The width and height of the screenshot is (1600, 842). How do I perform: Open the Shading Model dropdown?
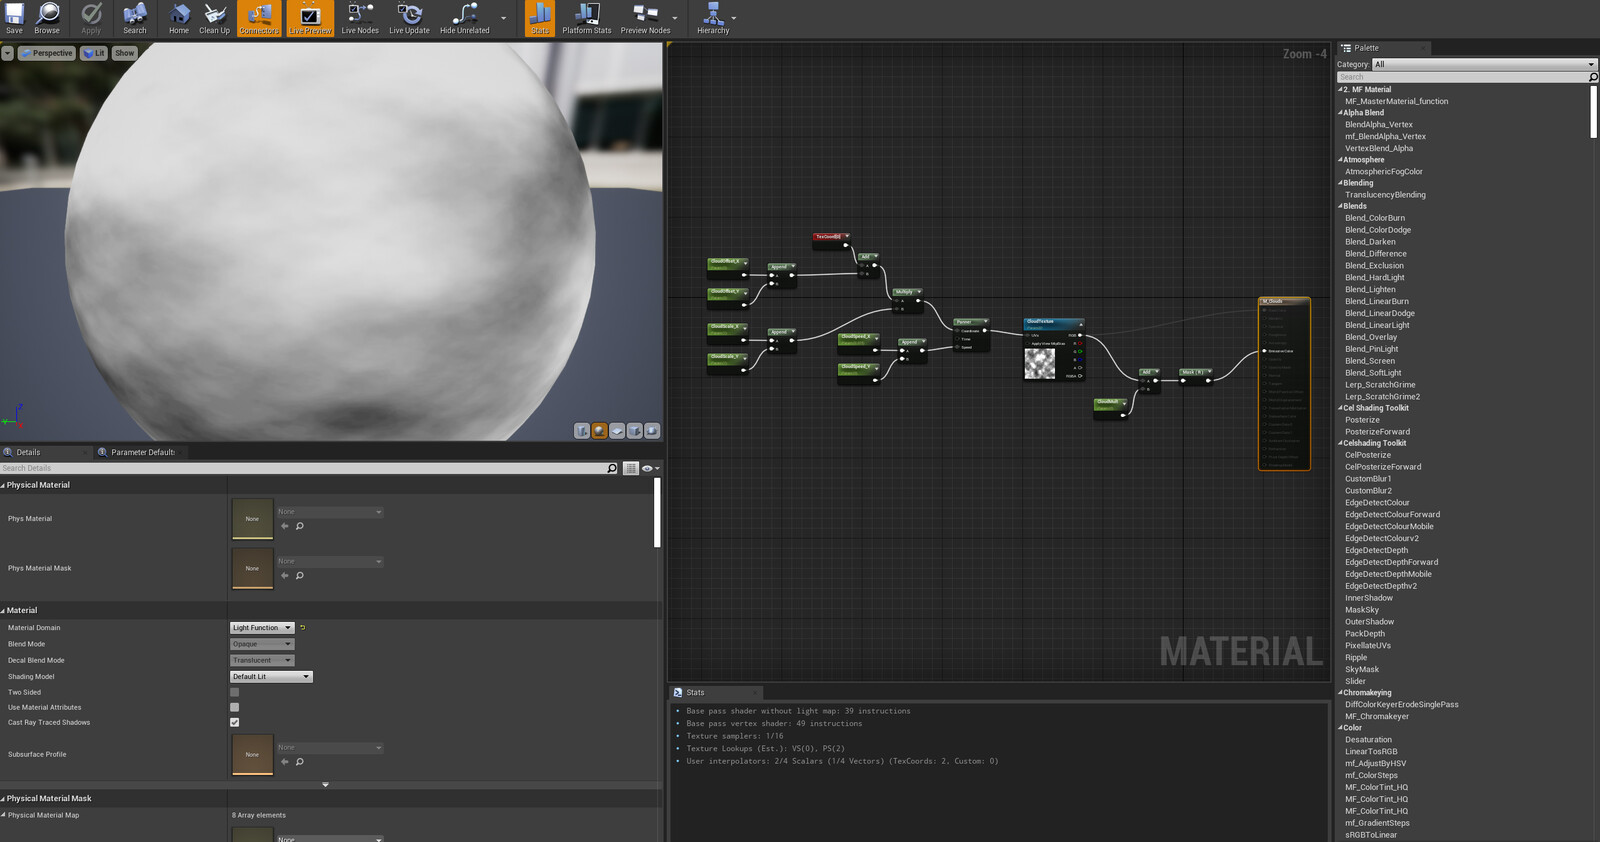tap(271, 677)
